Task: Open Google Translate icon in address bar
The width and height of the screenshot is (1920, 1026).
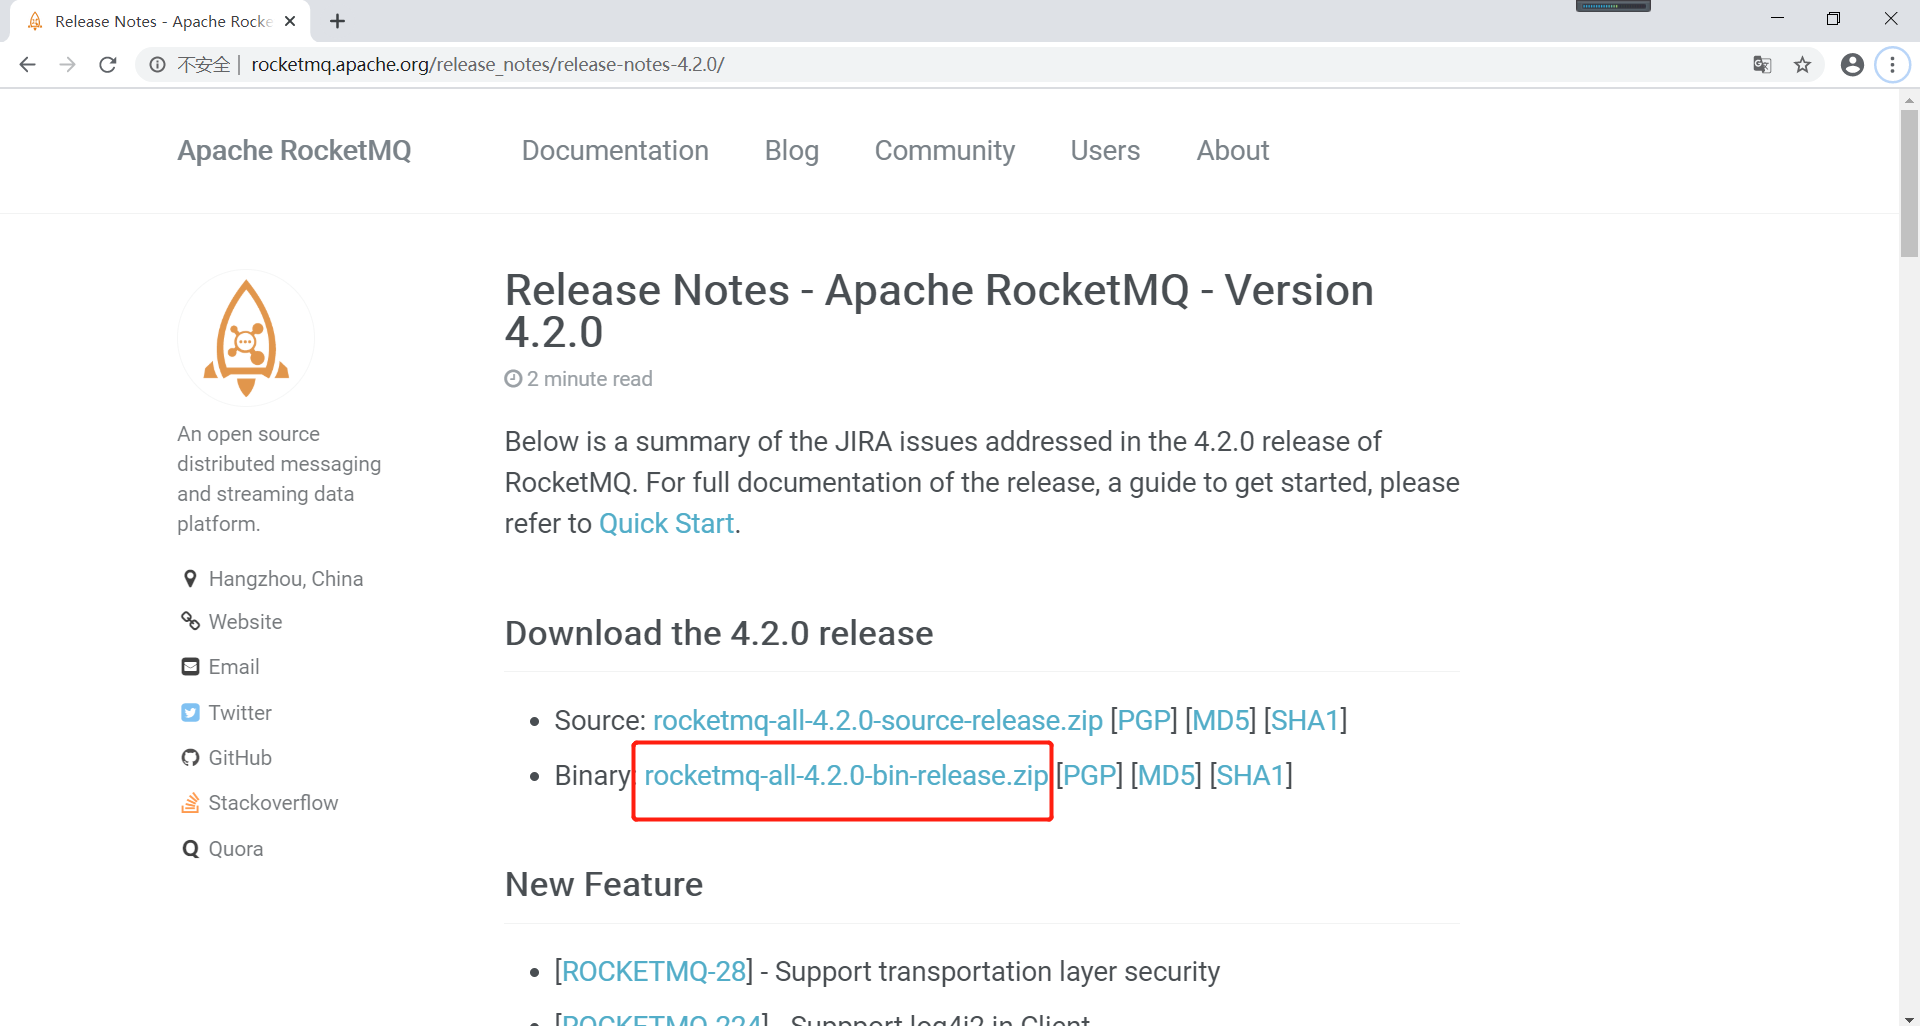Action: [1762, 64]
